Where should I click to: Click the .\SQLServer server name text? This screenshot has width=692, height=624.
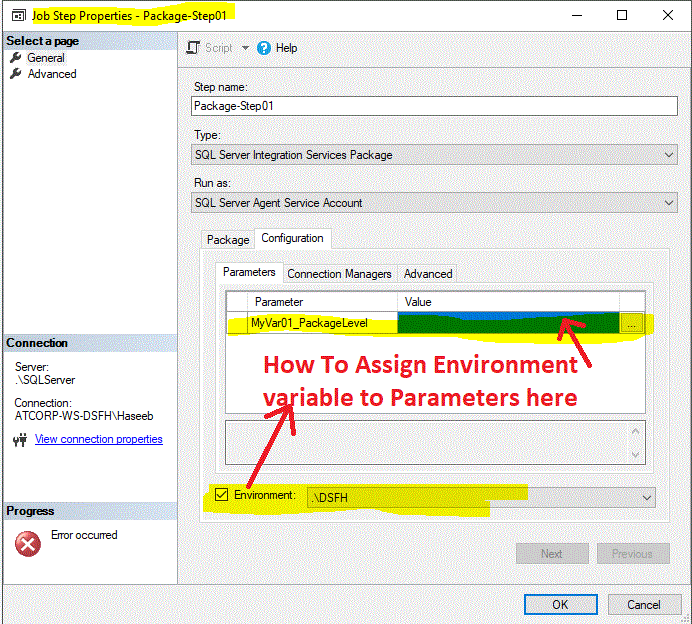[45, 380]
